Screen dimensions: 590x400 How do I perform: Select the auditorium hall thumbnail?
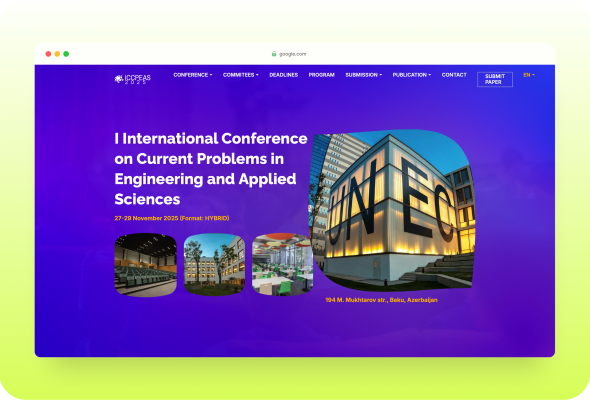tap(146, 265)
